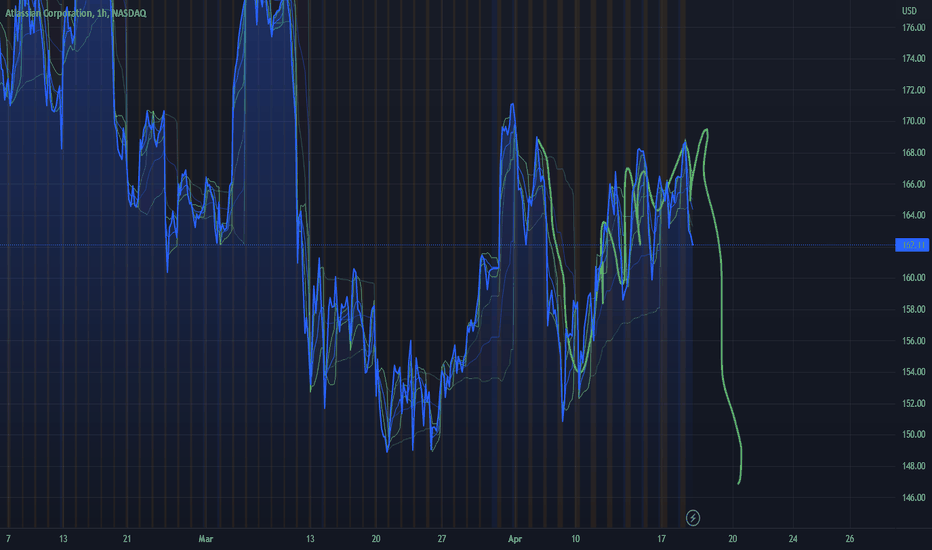The width and height of the screenshot is (932, 550).
Task: Click the 160.00 price axis label
Action: [x=914, y=278]
